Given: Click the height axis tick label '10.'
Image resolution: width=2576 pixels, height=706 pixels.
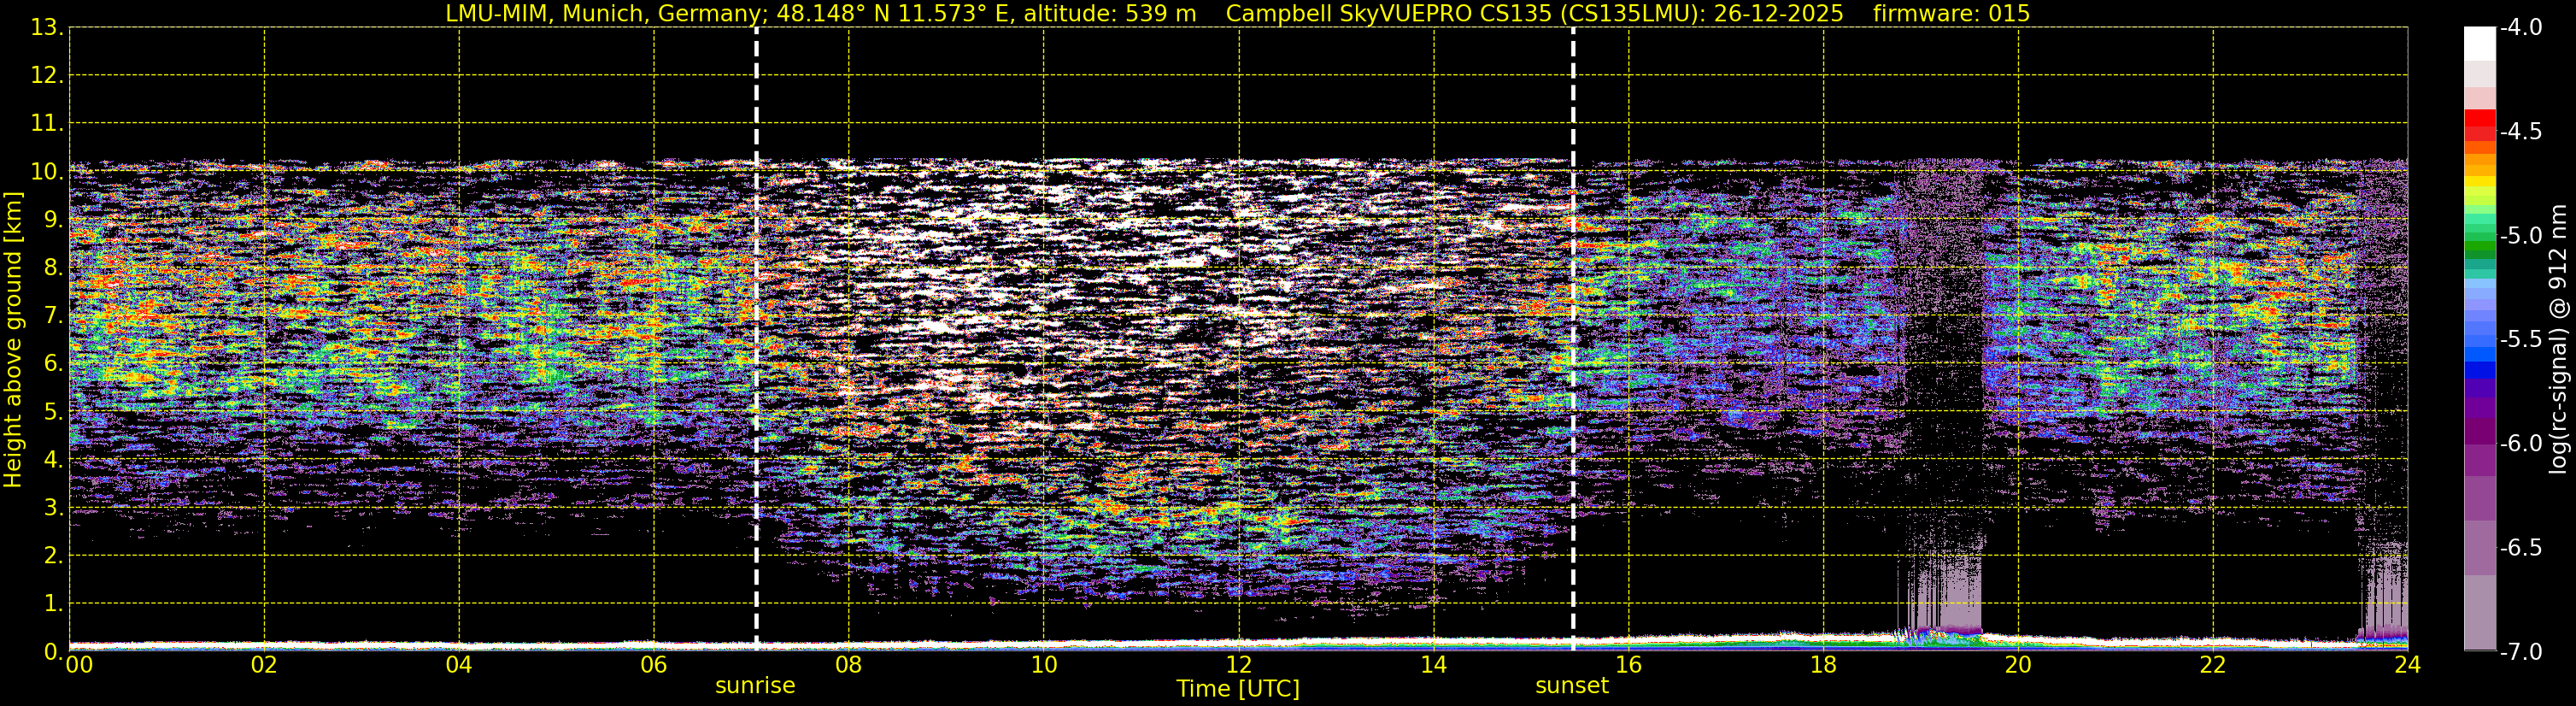Looking at the screenshot, I should click(x=47, y=172).
